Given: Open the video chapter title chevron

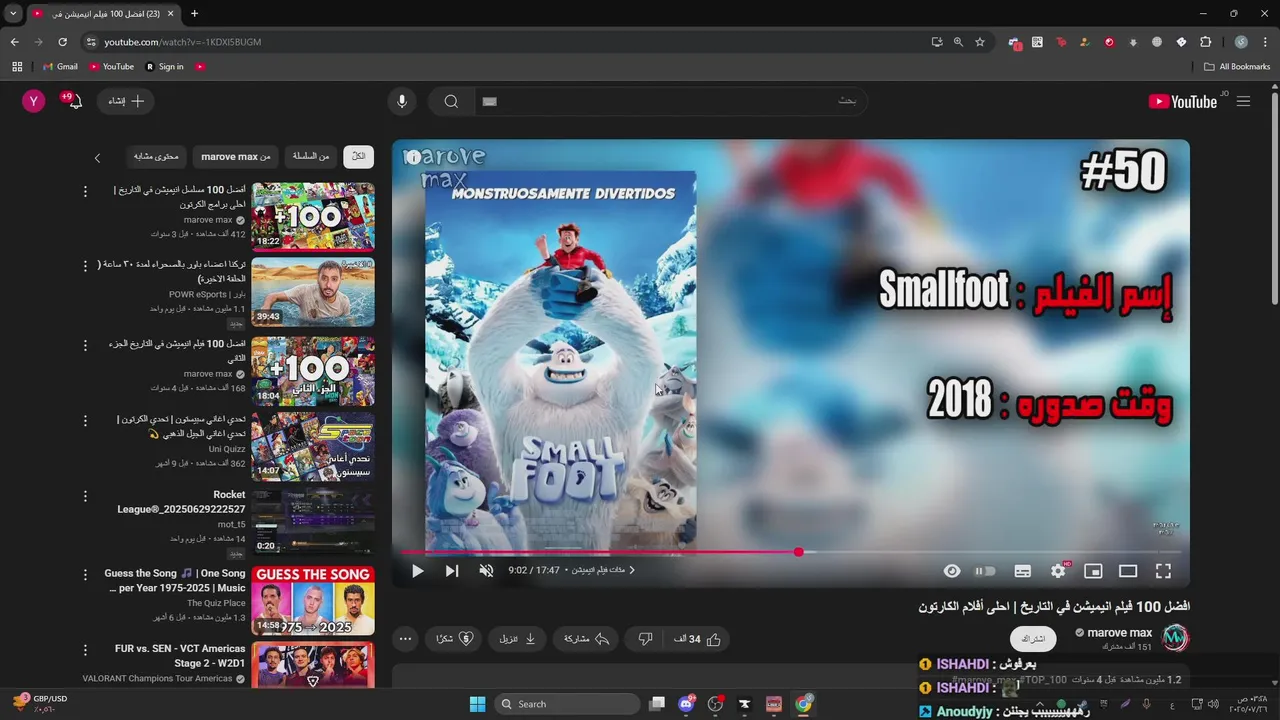Looking at the screenshot, I should tap(632, 570).
